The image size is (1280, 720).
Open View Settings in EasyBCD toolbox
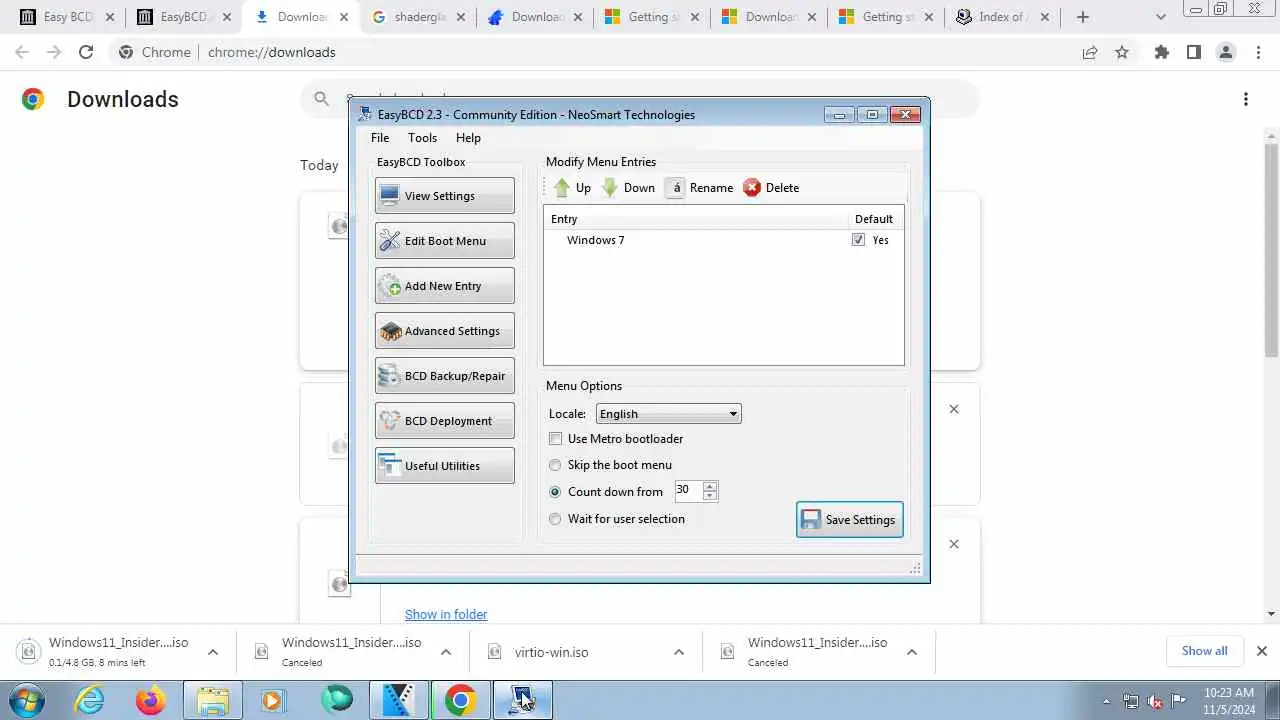tap(445, 196)
